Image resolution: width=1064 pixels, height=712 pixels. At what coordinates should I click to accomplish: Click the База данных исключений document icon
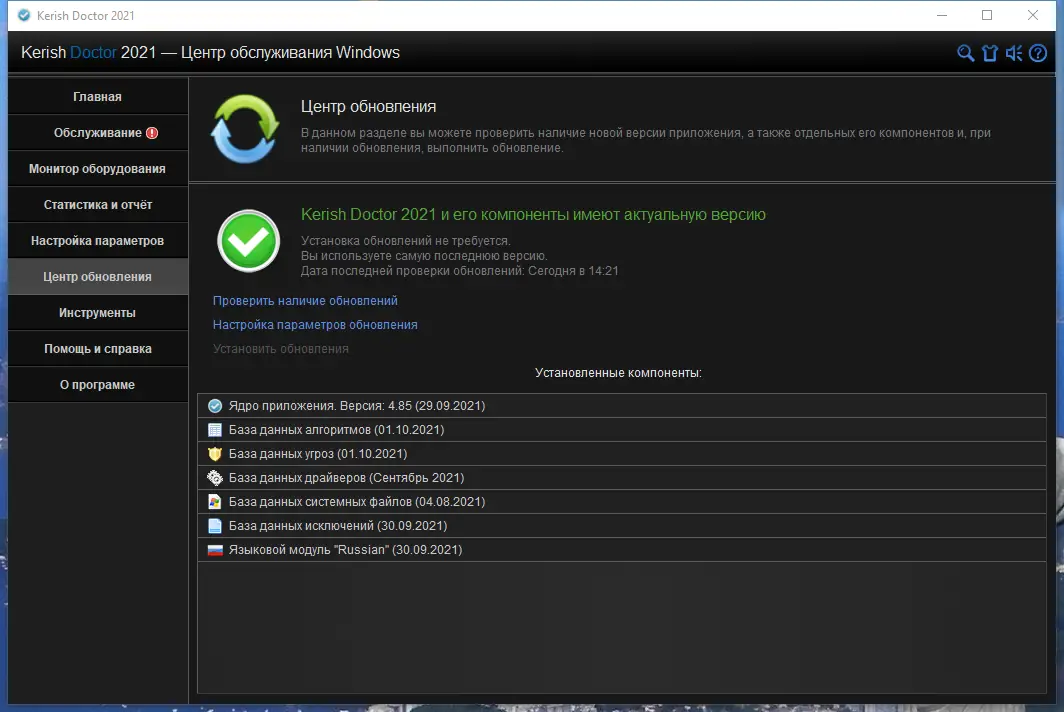tap(215, 526)
